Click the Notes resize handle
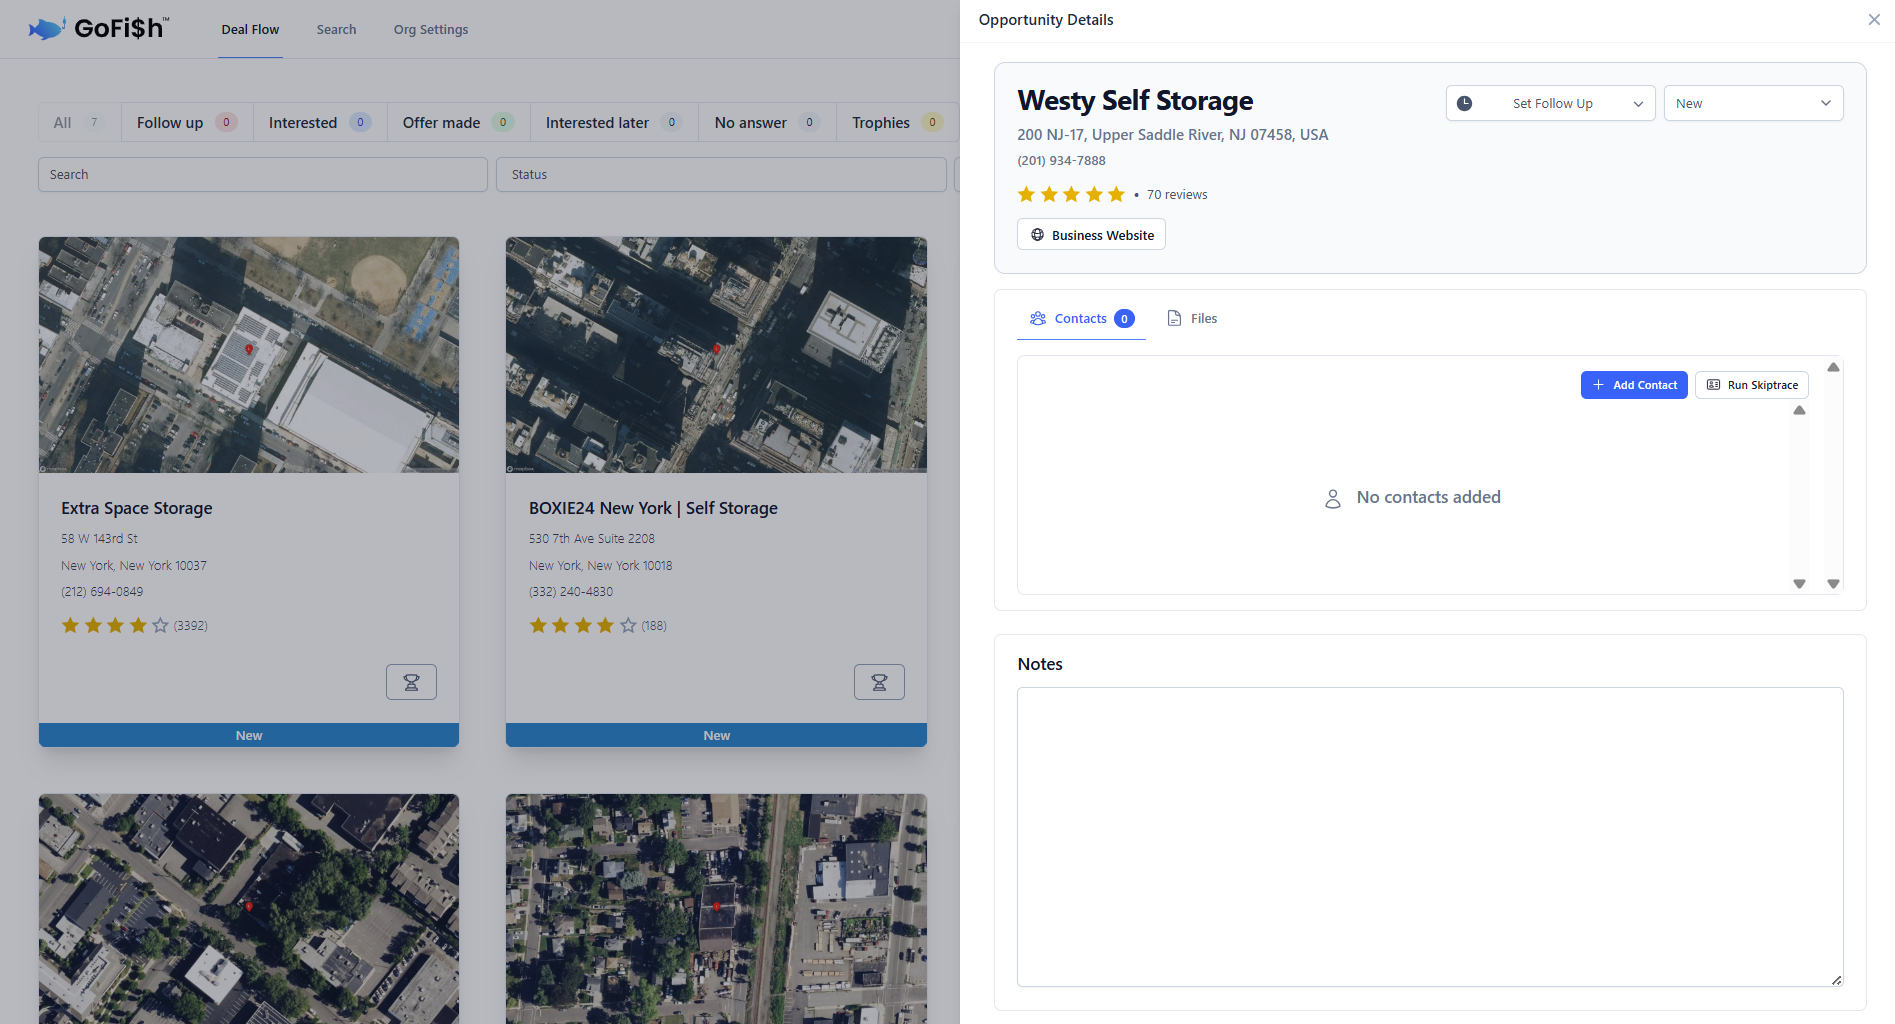 pyautogui.click(x=1836, y=980)
